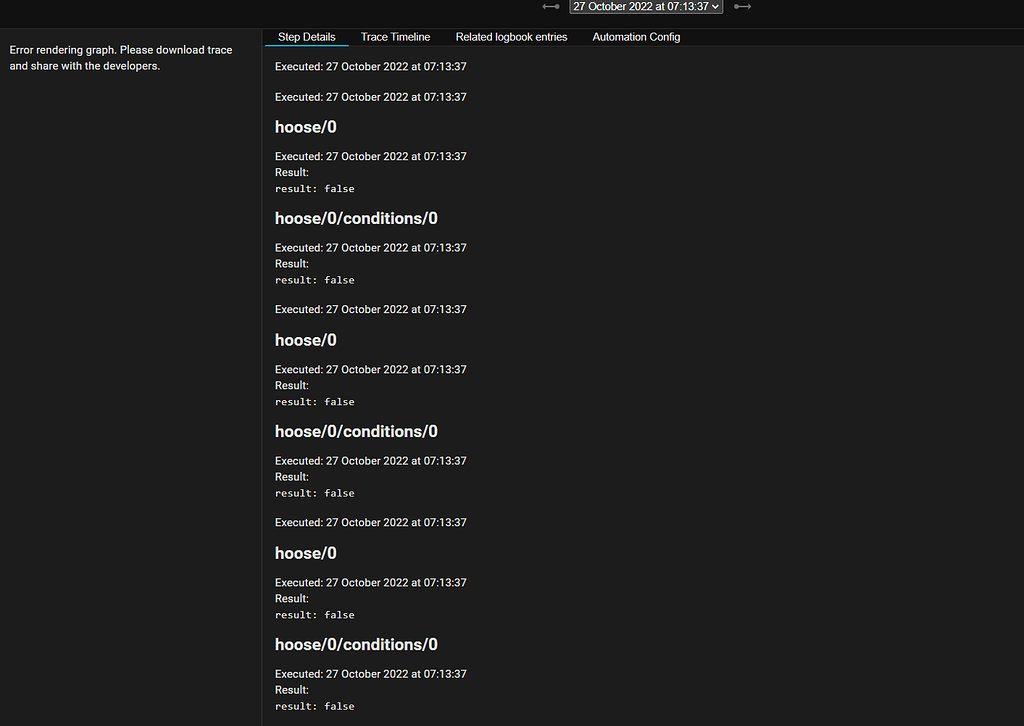Select the first result: false value
The width and height of the screenshot is (1024, 726).
pos(314,188)
